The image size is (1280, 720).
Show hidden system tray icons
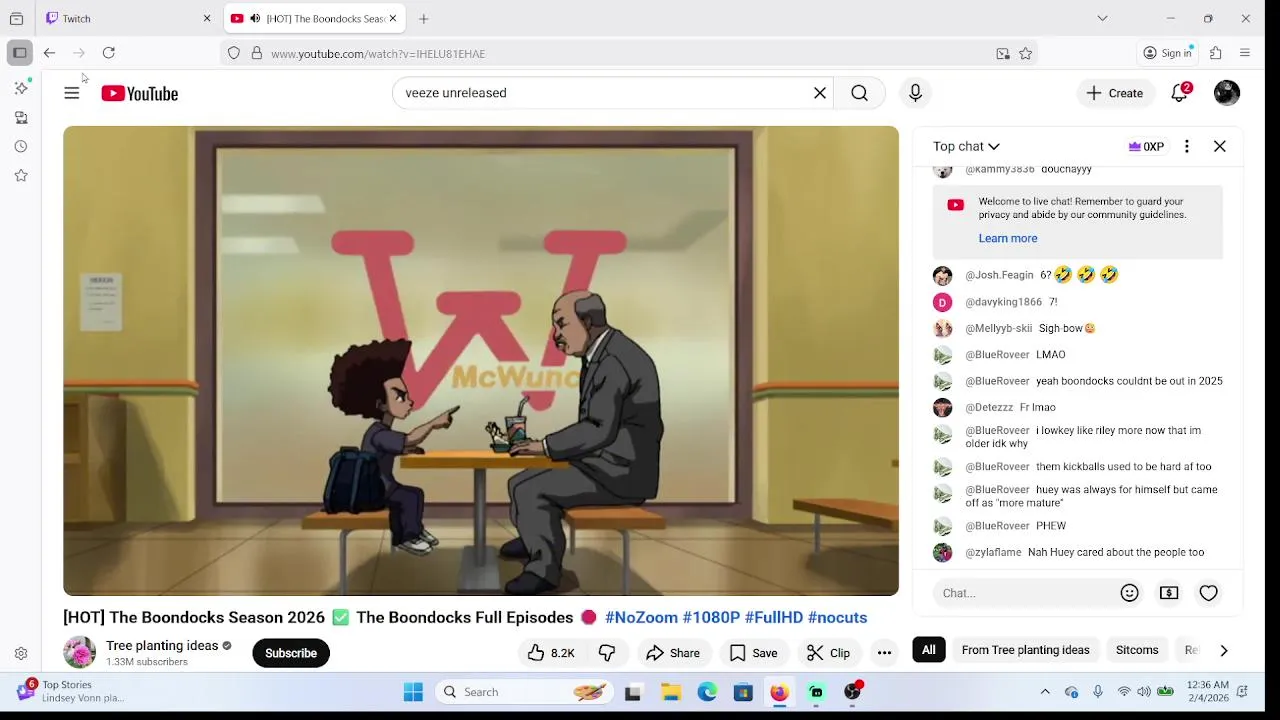point(1045,692)
